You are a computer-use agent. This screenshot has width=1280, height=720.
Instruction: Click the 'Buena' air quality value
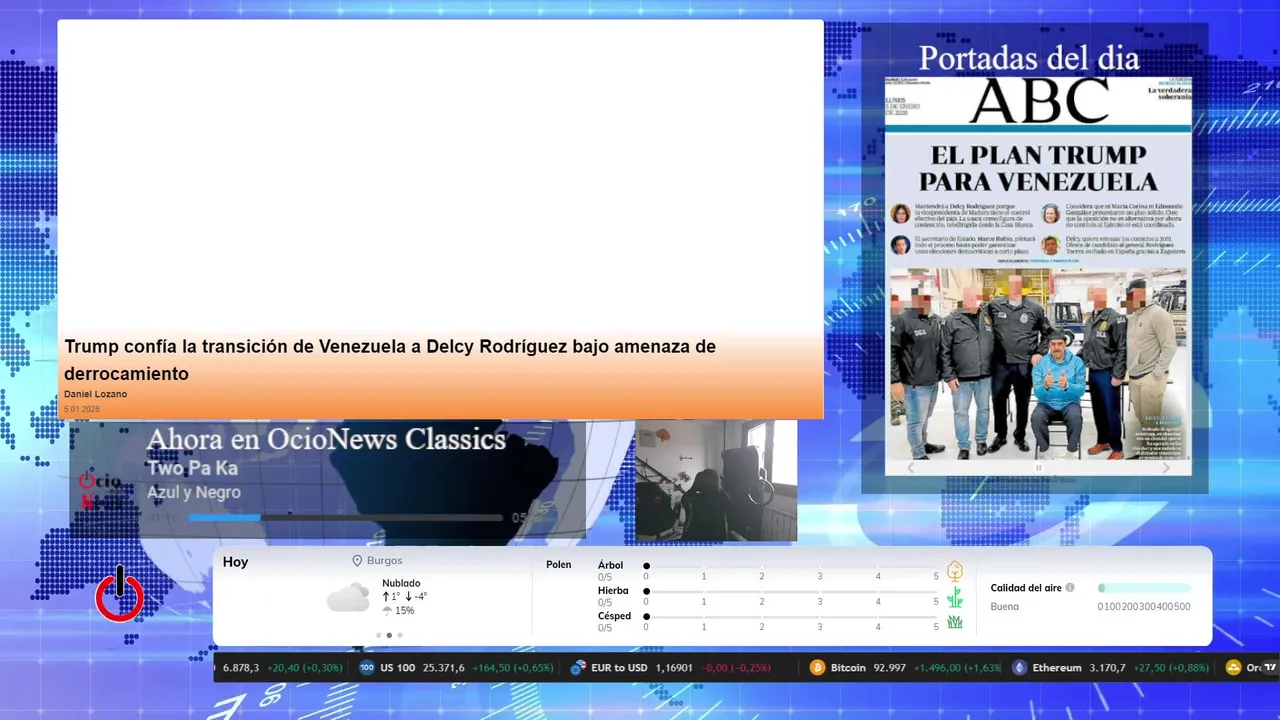pyautogui.click(x=1005, y=607)
